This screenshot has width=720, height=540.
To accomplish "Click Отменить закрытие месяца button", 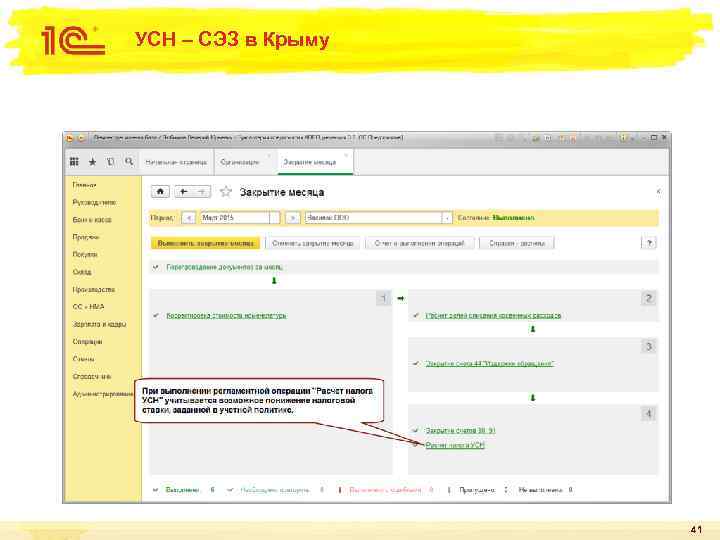I will [313, 243].
